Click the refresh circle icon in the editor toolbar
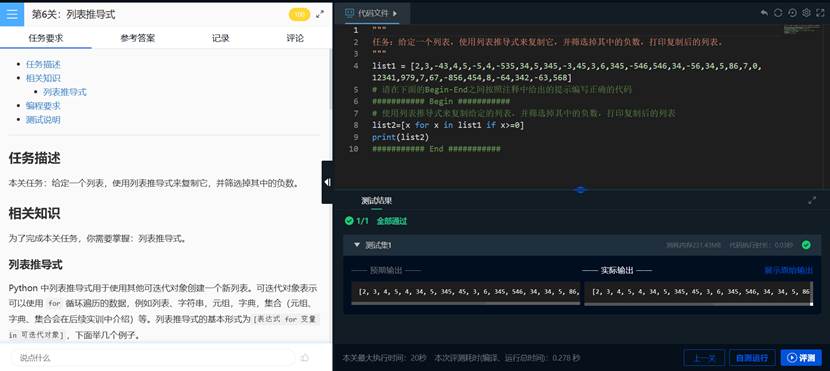The image size is (830, 371). [778, 13]
